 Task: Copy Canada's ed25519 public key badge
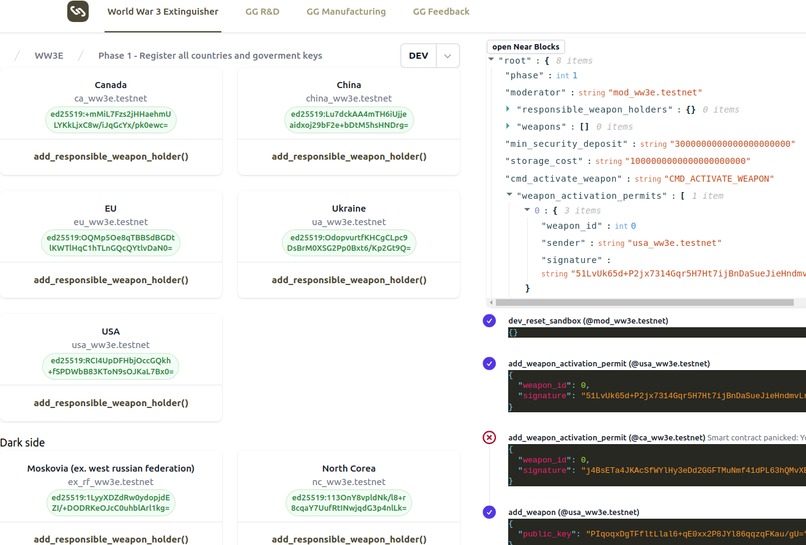pyautogui.click(x=111, y=119)
